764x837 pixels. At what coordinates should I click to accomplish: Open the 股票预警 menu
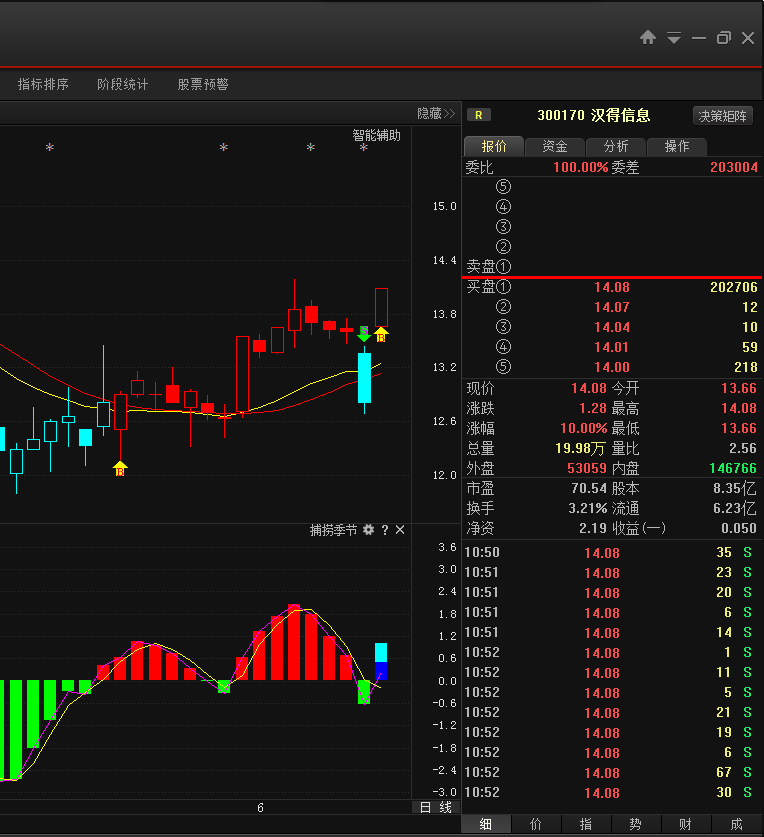coord(203,84)
